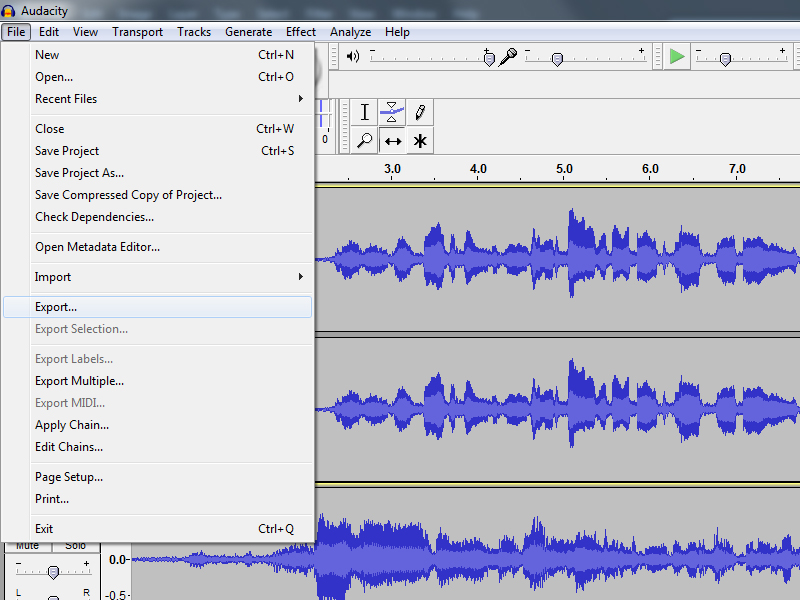Click the output speaker volume icon
Viewport: 800px width, 600px height.
(353, 56)
